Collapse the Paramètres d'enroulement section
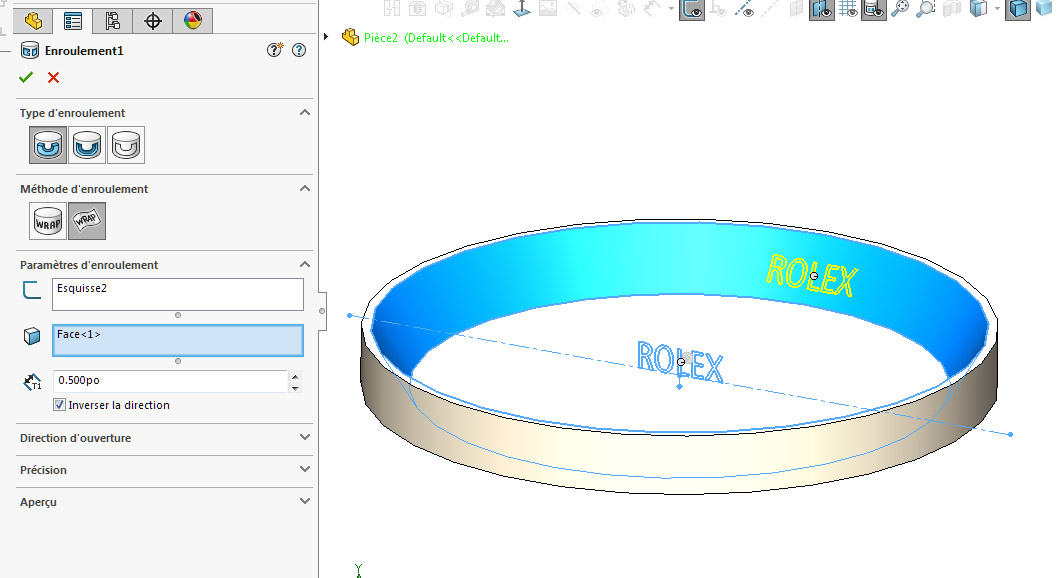This screenshot has width=1058, height=578. [305, 264]
